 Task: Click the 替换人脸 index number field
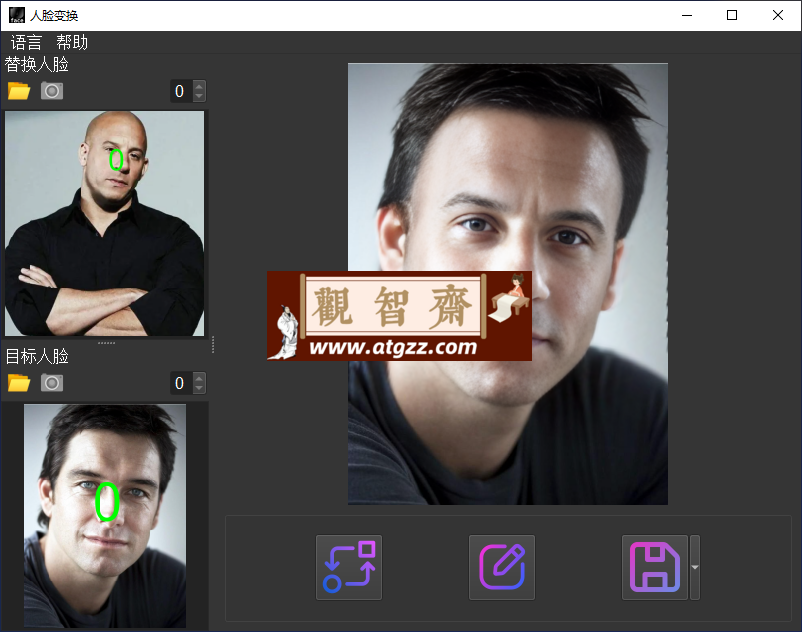(x=182, y=91)
